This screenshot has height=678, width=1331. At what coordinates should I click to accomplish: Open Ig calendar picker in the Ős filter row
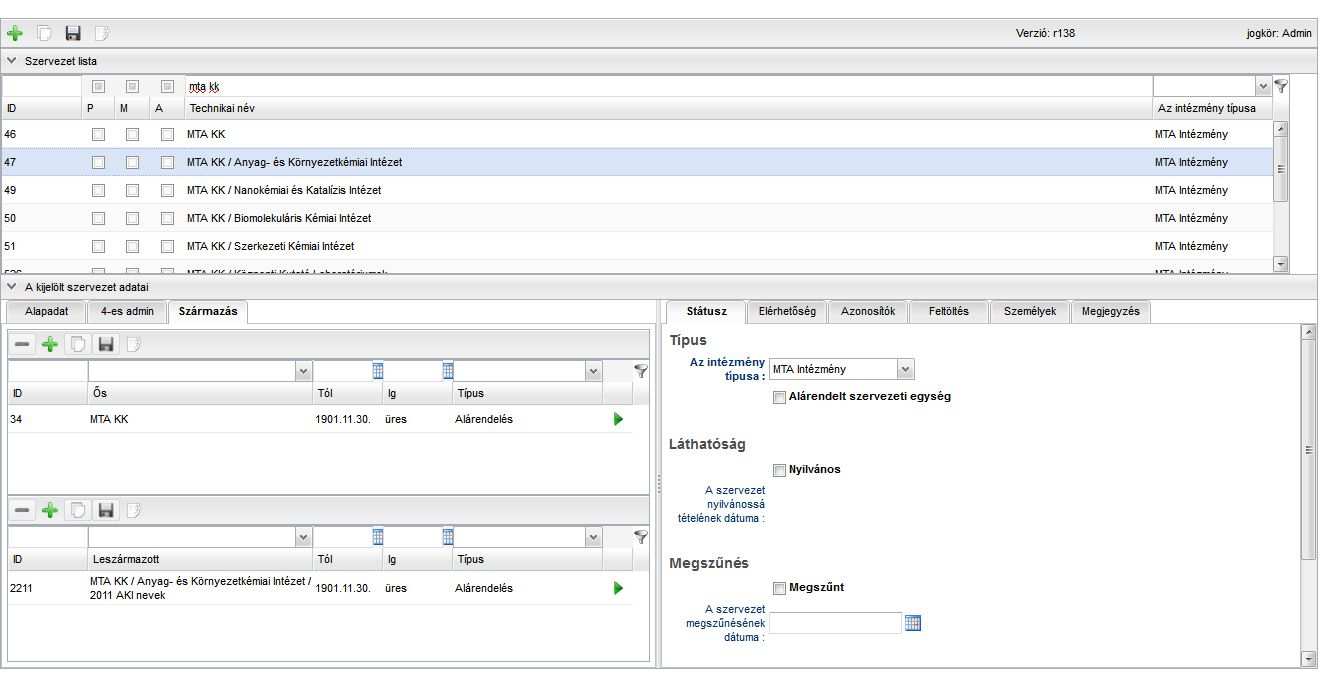click(x=448, y=371)
